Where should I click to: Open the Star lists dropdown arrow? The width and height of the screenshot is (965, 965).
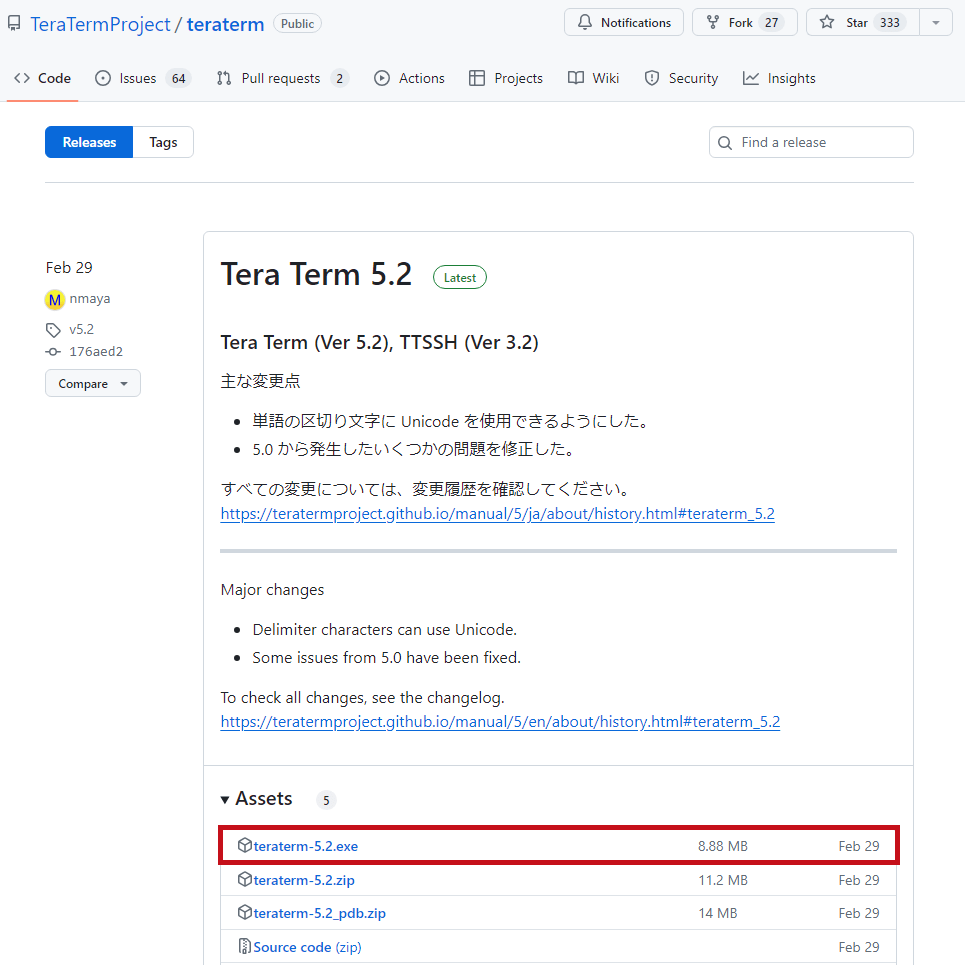pos(935,23)
